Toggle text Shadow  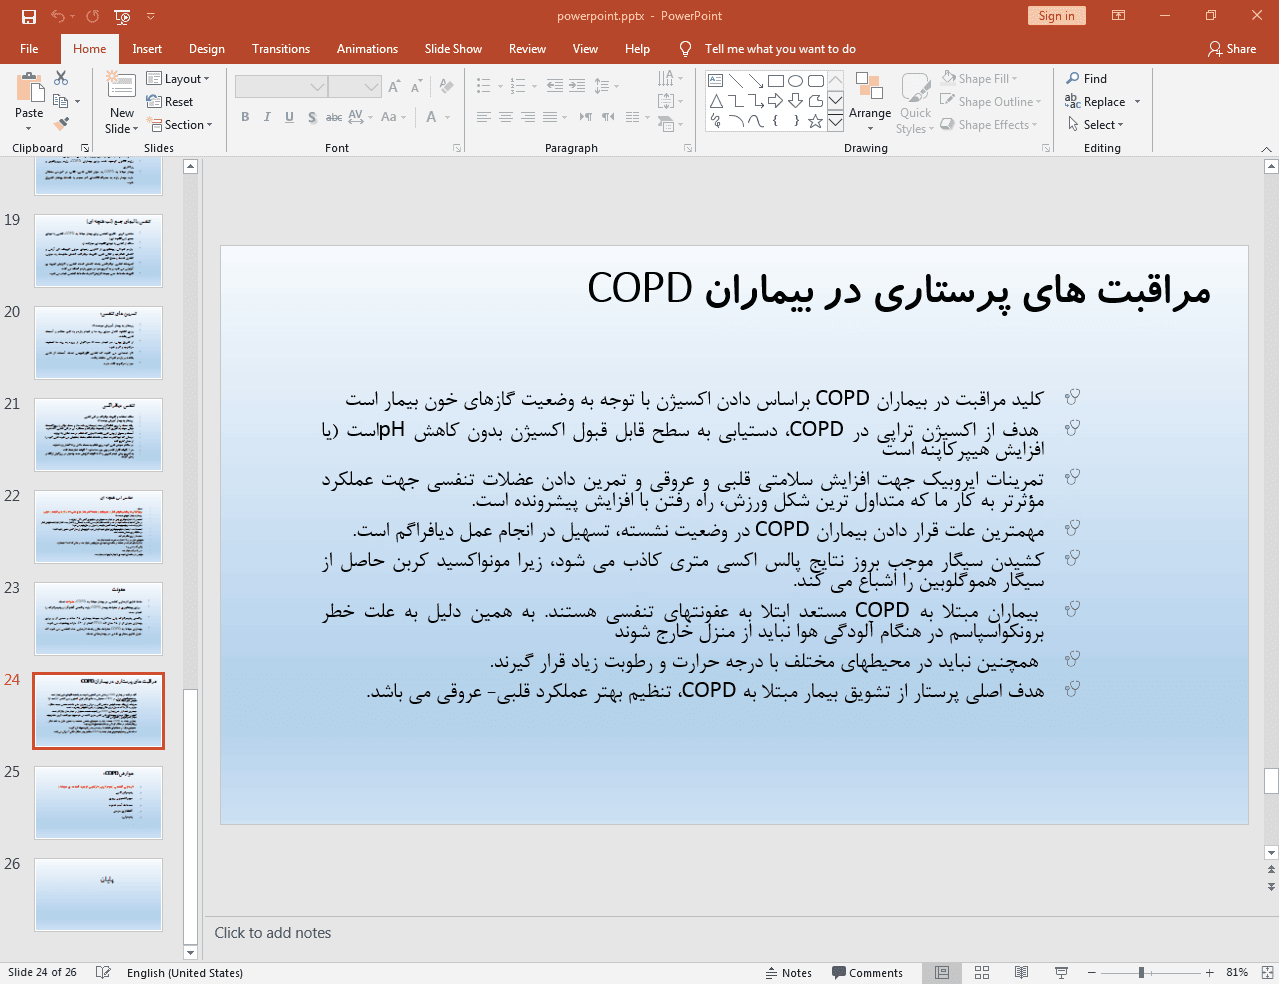[312, 117]
